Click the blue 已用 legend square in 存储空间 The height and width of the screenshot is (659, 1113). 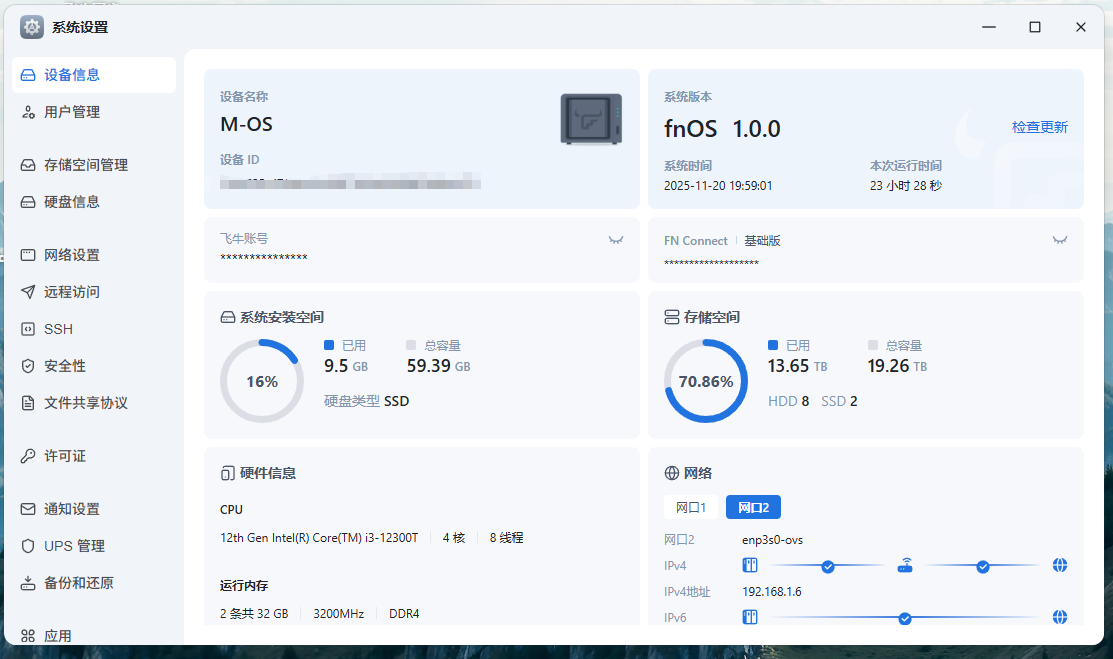(x=773, y=345)
